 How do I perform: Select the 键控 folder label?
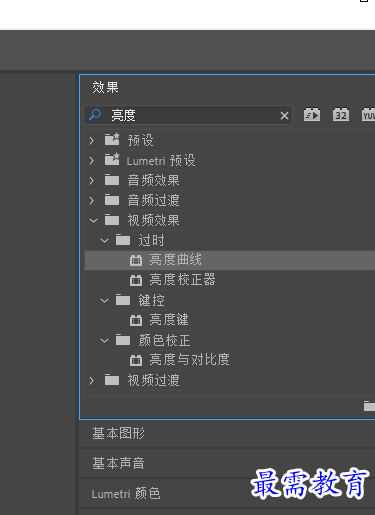(x=151, y=301)
